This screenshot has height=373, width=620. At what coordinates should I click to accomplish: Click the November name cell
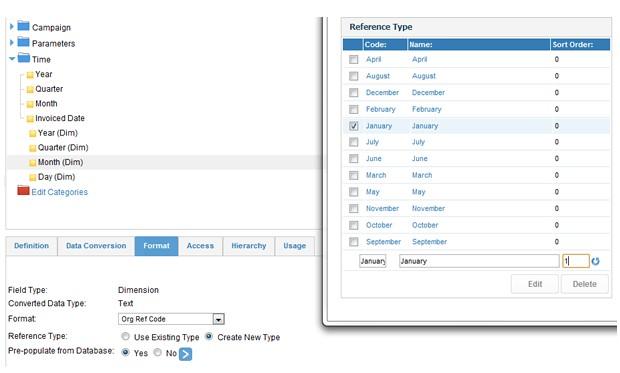click(428, 208)
